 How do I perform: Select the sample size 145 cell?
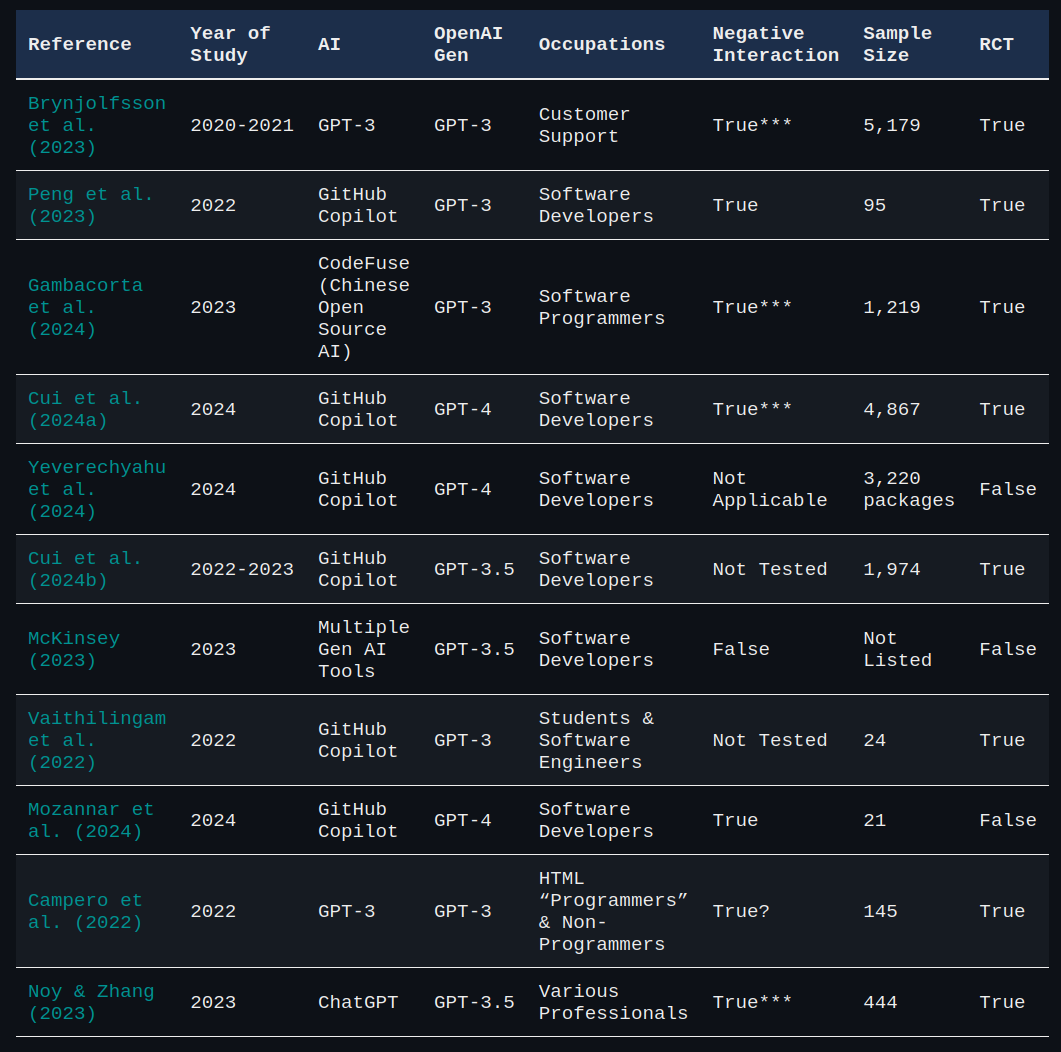pyautogui.click(x=880, y=911)
